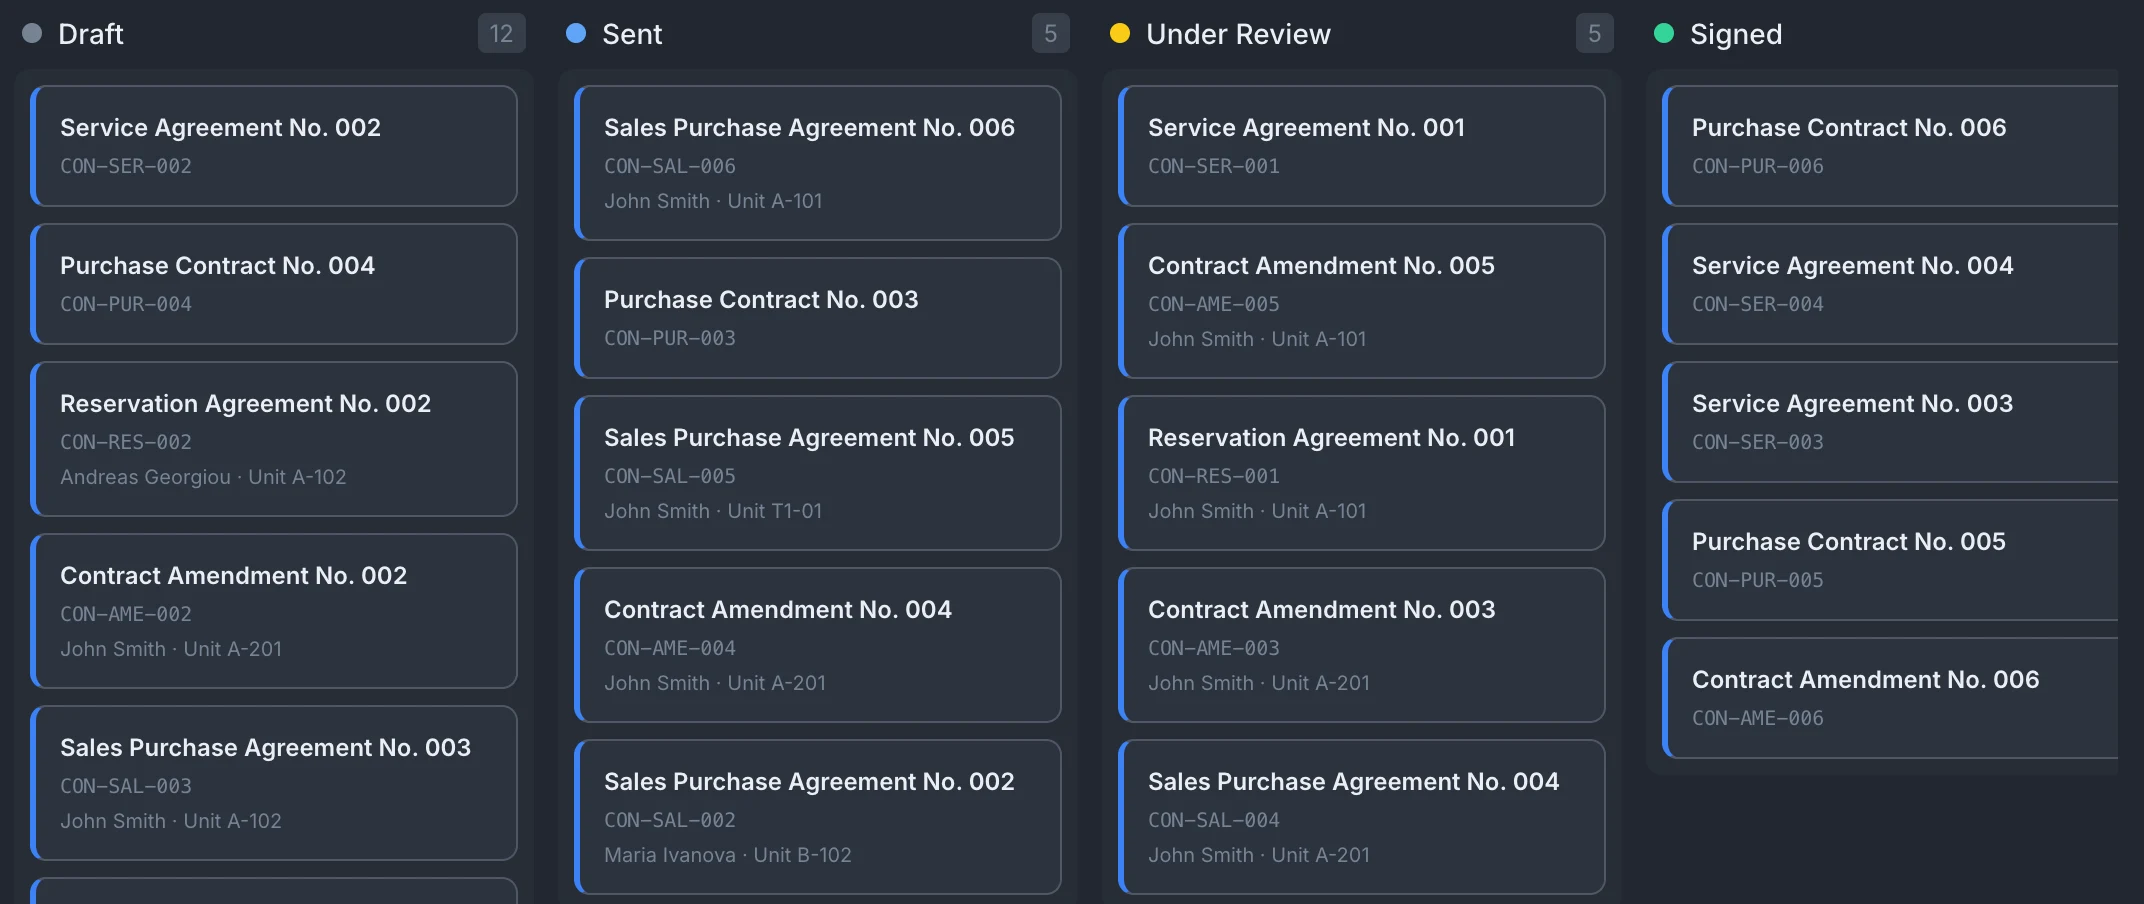Click the Draft count badge 12

pyautogui.click(x=501, y=34)
